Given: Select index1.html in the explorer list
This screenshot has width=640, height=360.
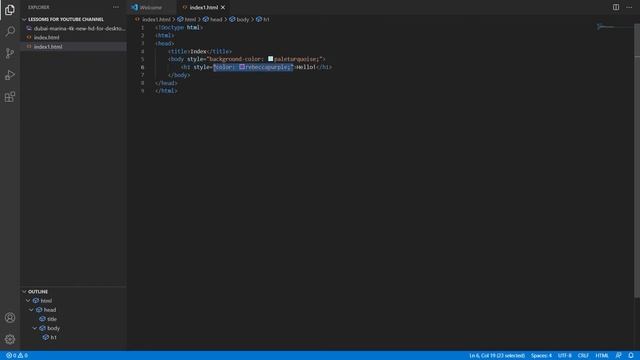Looking at the screenshot, I should [74, 47].
